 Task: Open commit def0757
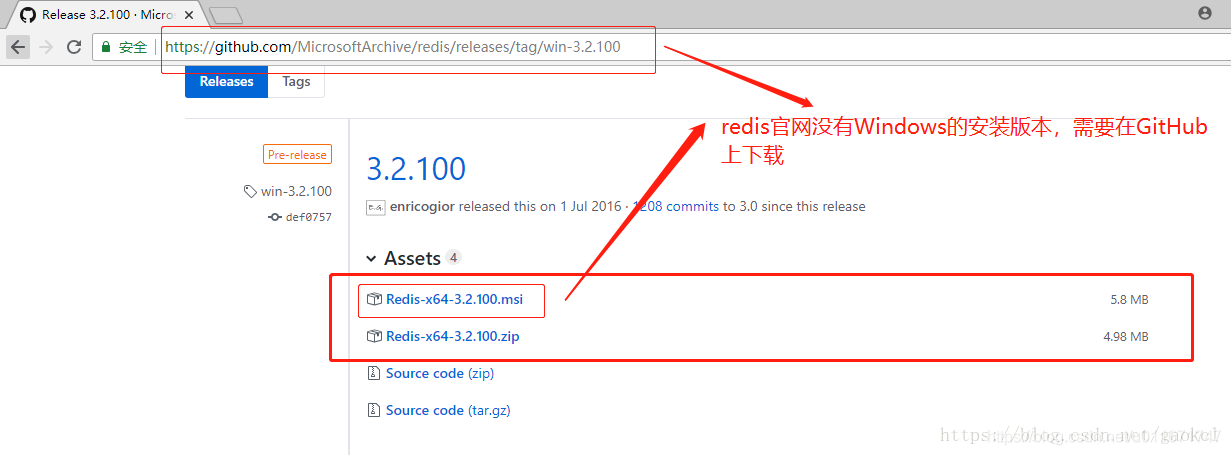point(308,217)
